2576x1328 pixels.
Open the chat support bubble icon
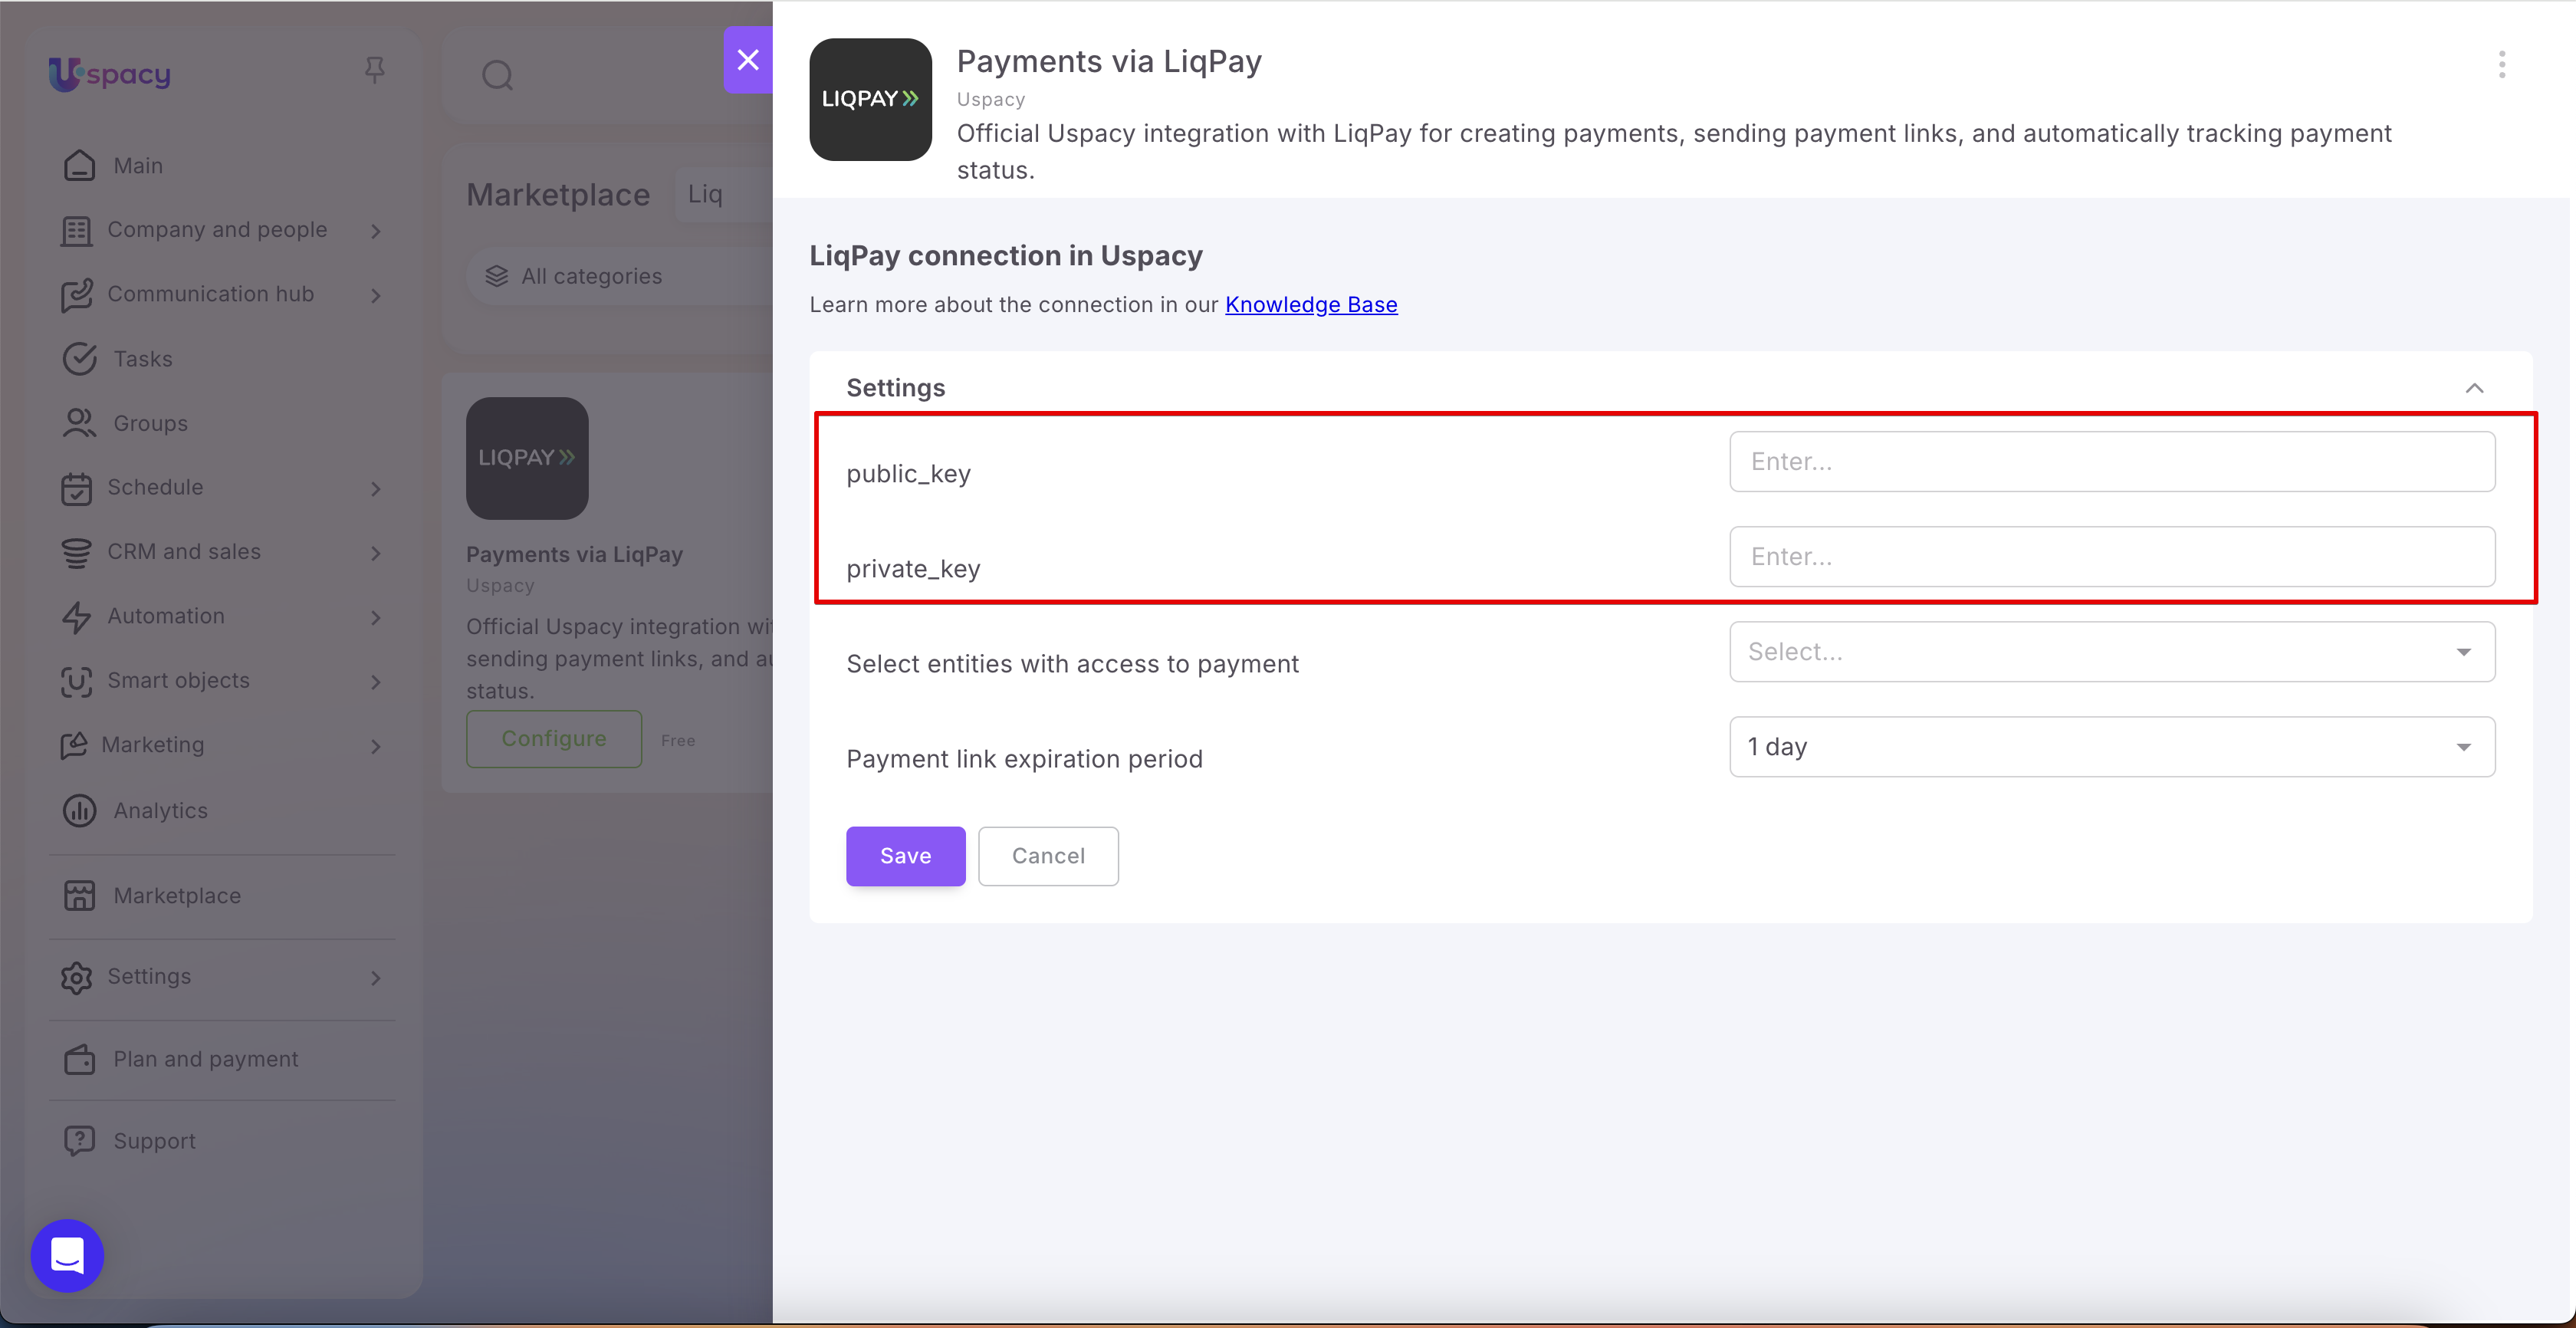click(67, 1255)
